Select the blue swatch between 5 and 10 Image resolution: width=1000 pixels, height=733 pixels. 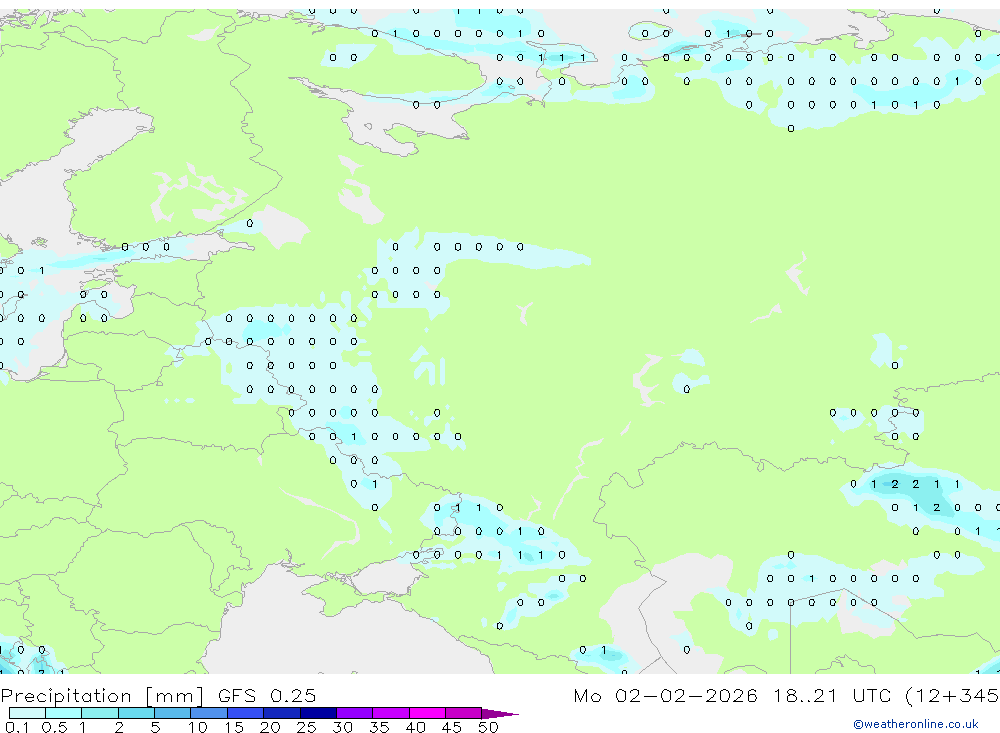click(173, 713)
